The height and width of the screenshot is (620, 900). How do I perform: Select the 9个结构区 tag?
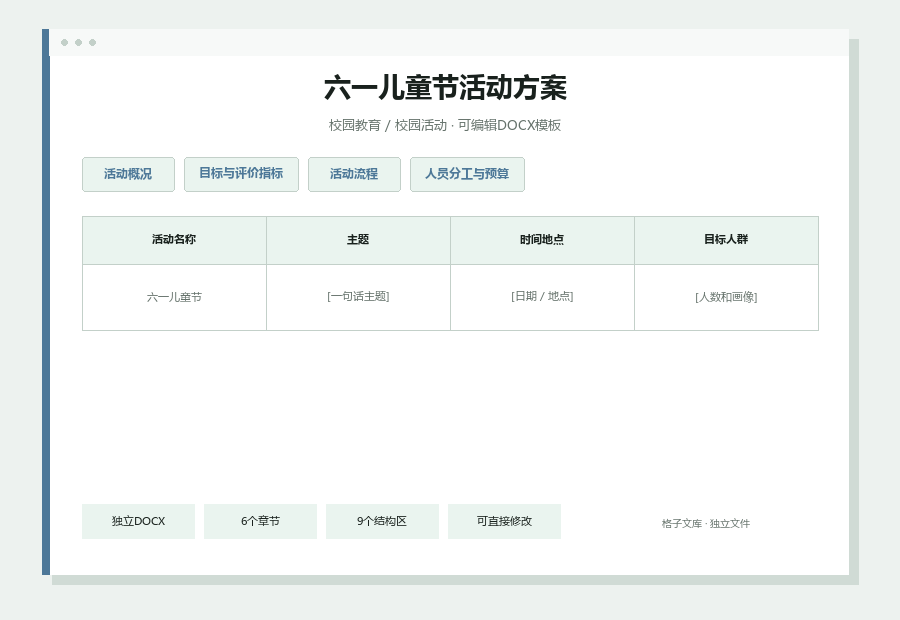[382, 521]
